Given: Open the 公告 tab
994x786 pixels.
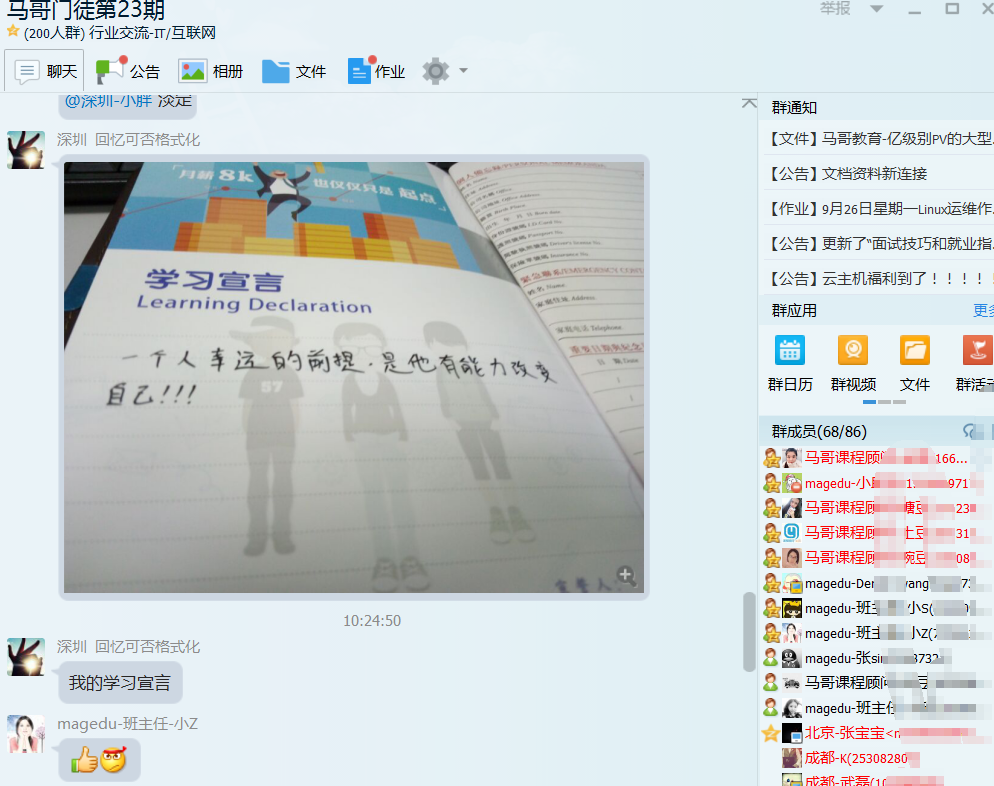Looking at the screenshot, I should coord(128,71).
